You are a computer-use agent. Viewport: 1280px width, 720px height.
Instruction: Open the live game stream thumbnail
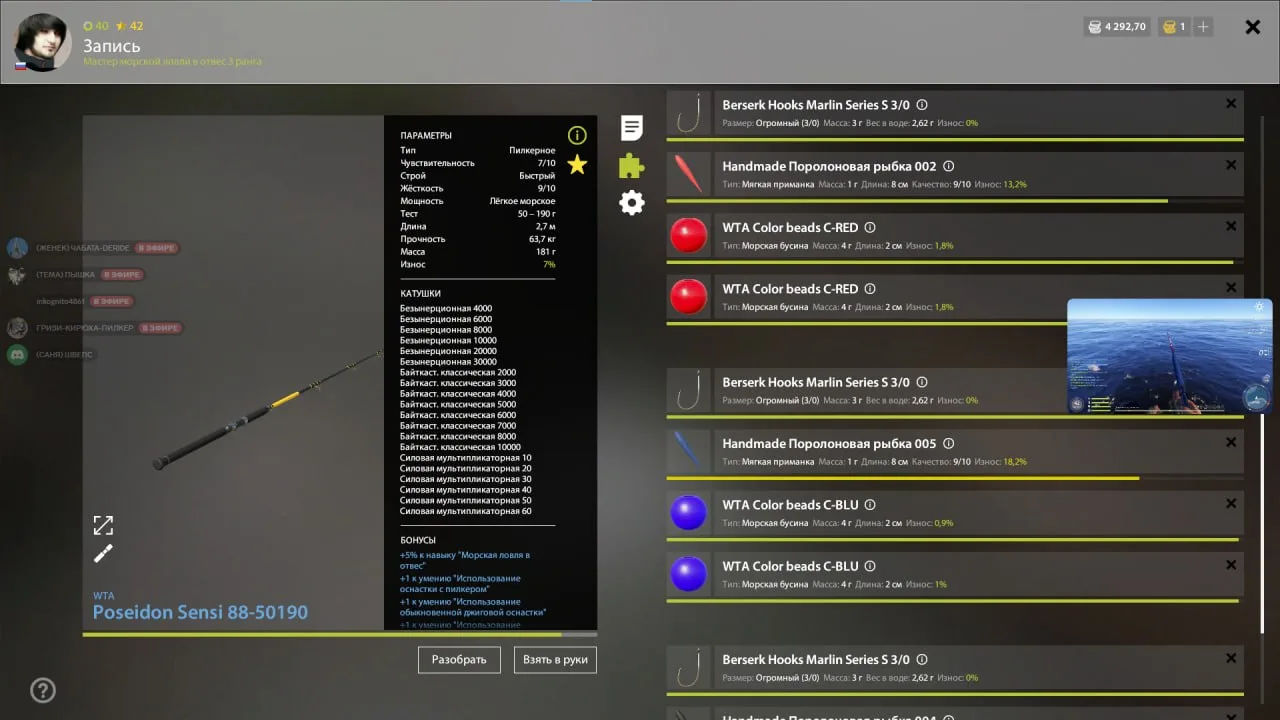(1170, 356)
